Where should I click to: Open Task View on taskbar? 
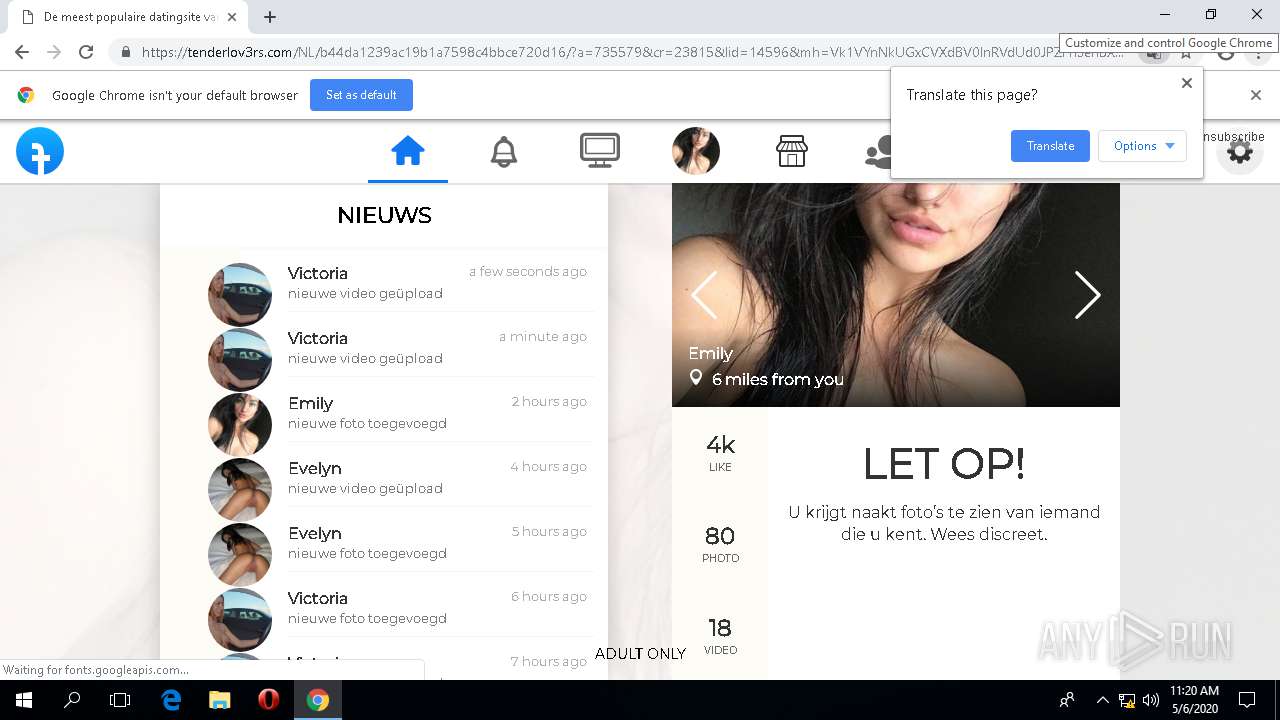(x=120, y=700)
